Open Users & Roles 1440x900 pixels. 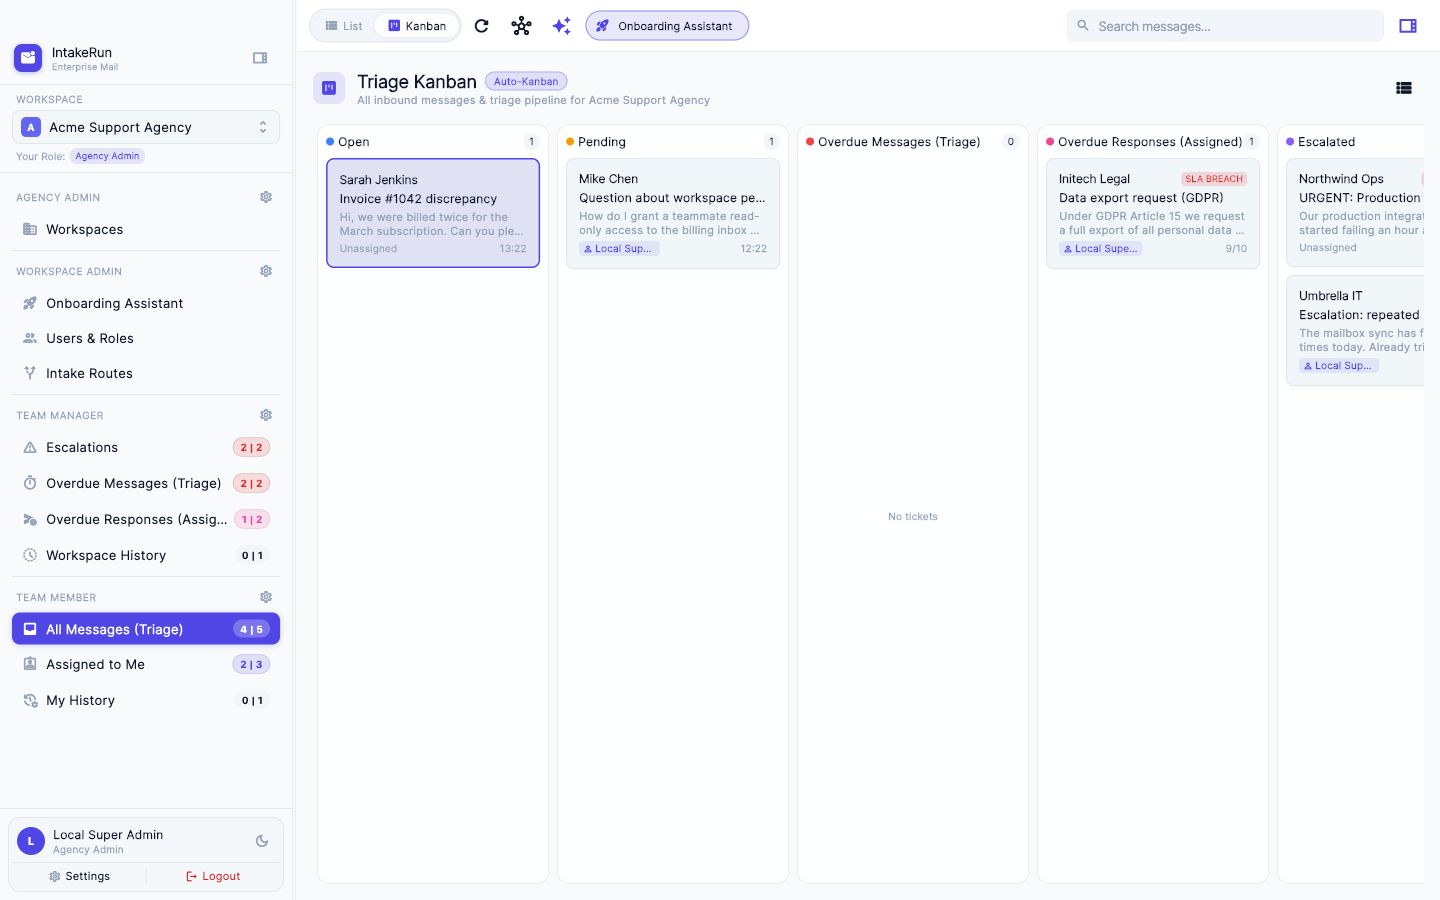[x=146, y=338]
